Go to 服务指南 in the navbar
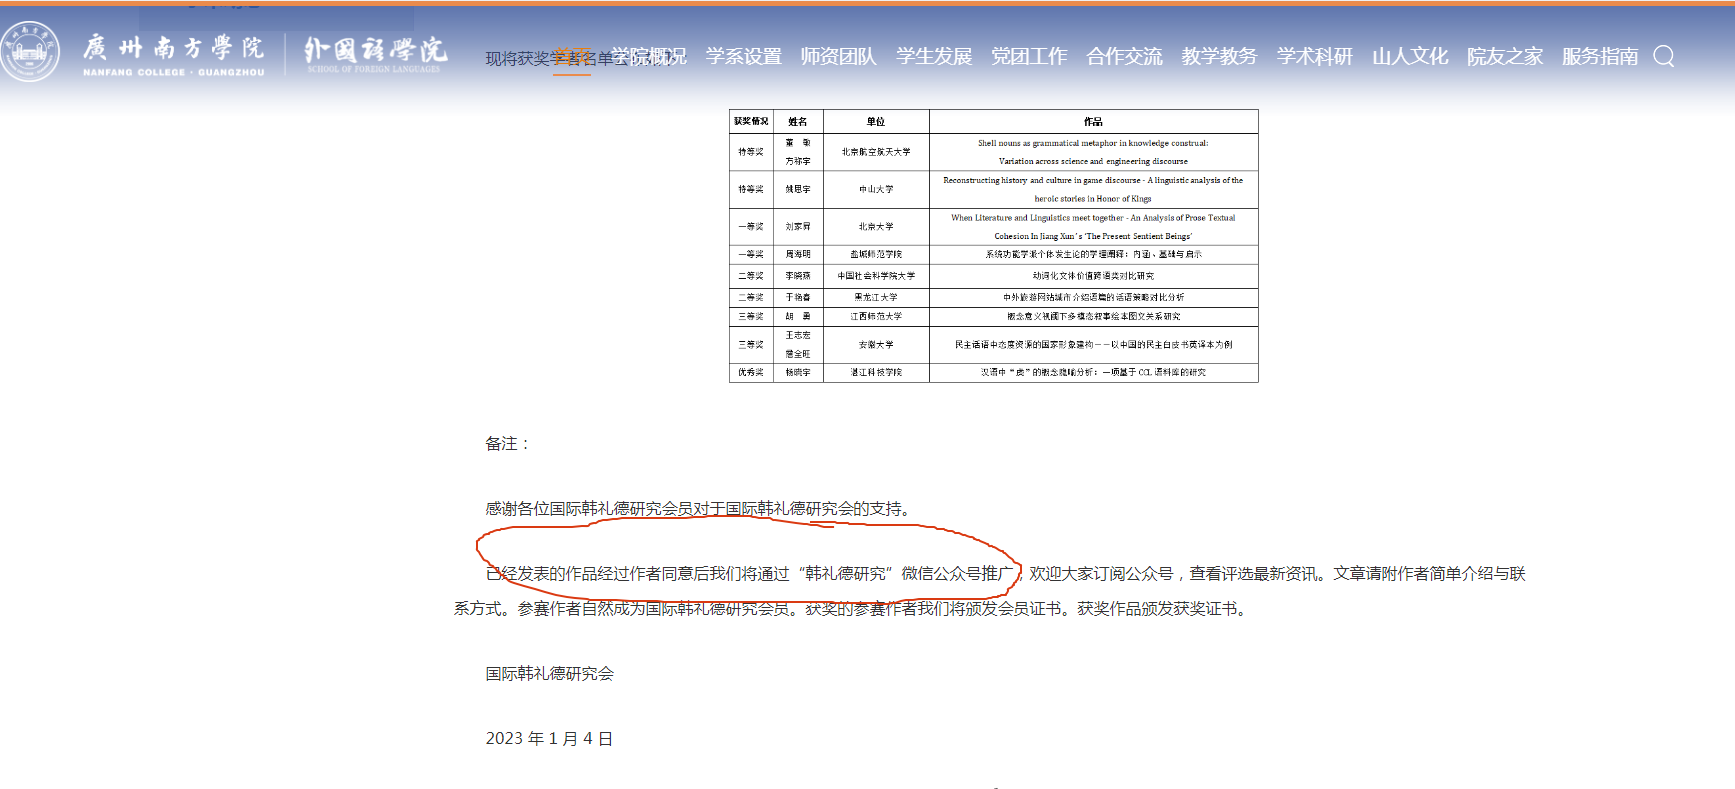This screenshot has height=789, width=1735. (x=1600, y=56)
